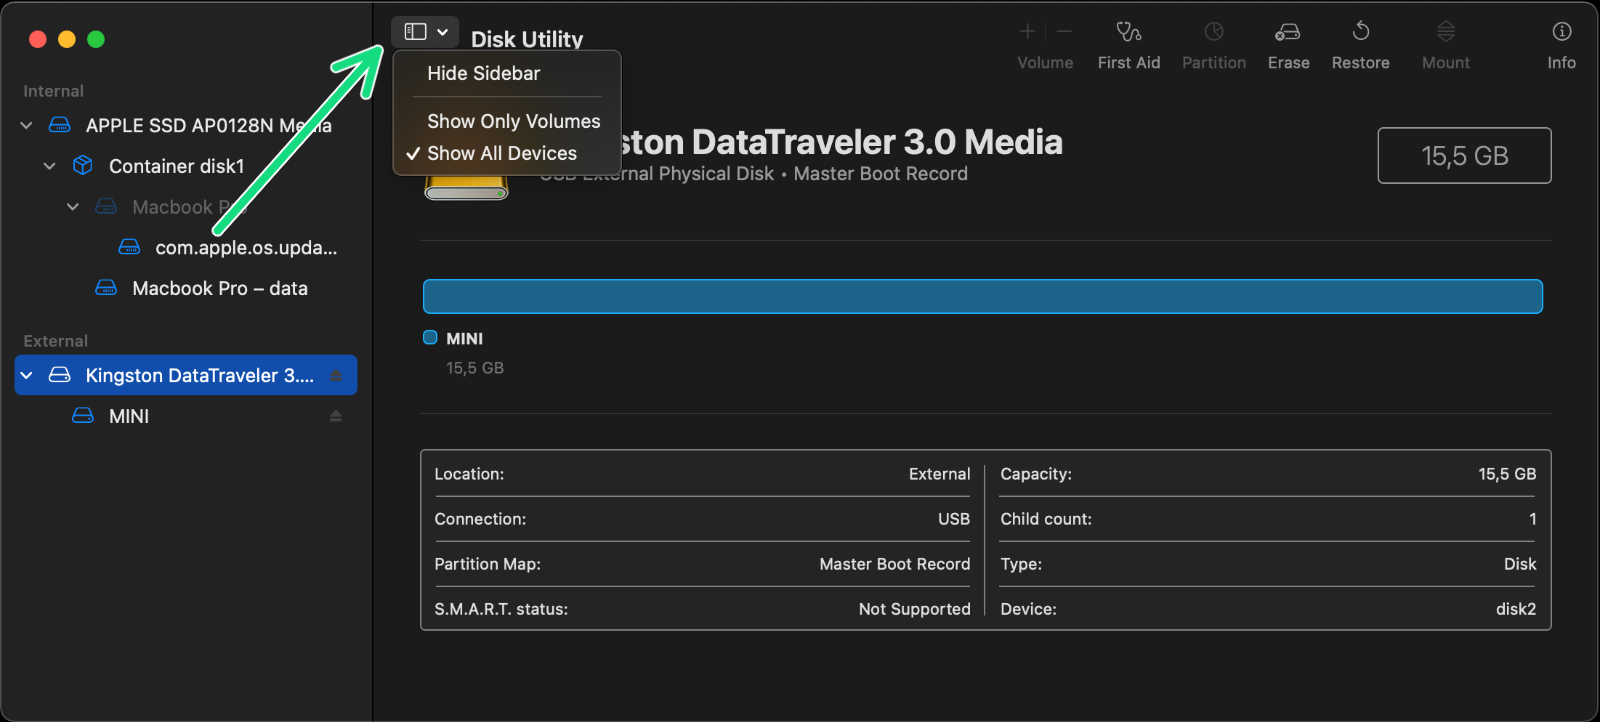The width and height of the screenshot is (1600, 722).
Task: Click the Restore arrow icon
Action: point(1361,32)
